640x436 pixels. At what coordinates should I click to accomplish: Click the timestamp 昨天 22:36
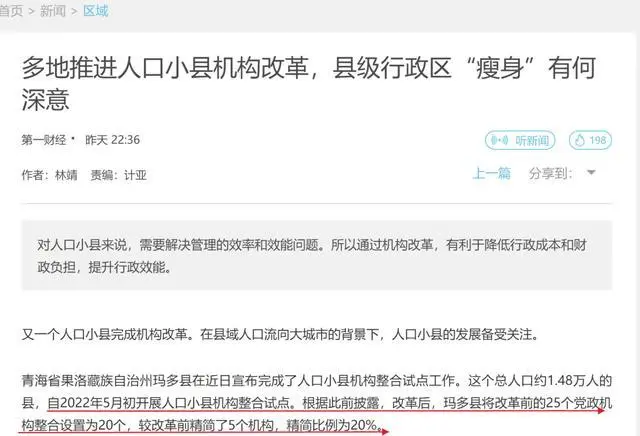tap(112, 140)
